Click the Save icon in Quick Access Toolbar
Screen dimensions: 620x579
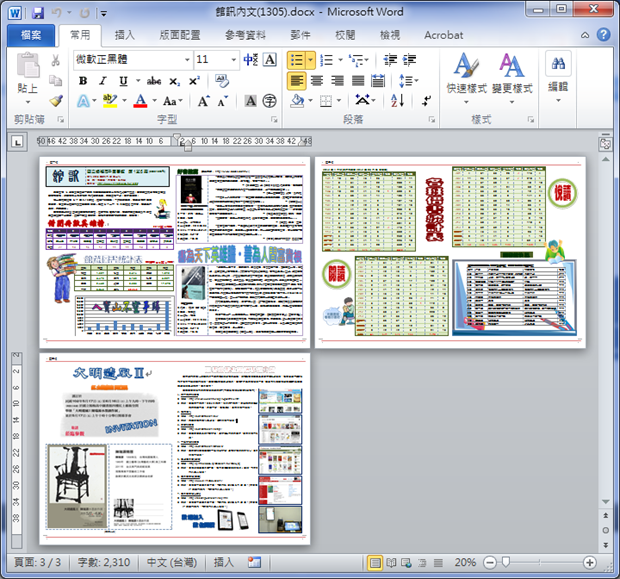(x=38, y=13)
